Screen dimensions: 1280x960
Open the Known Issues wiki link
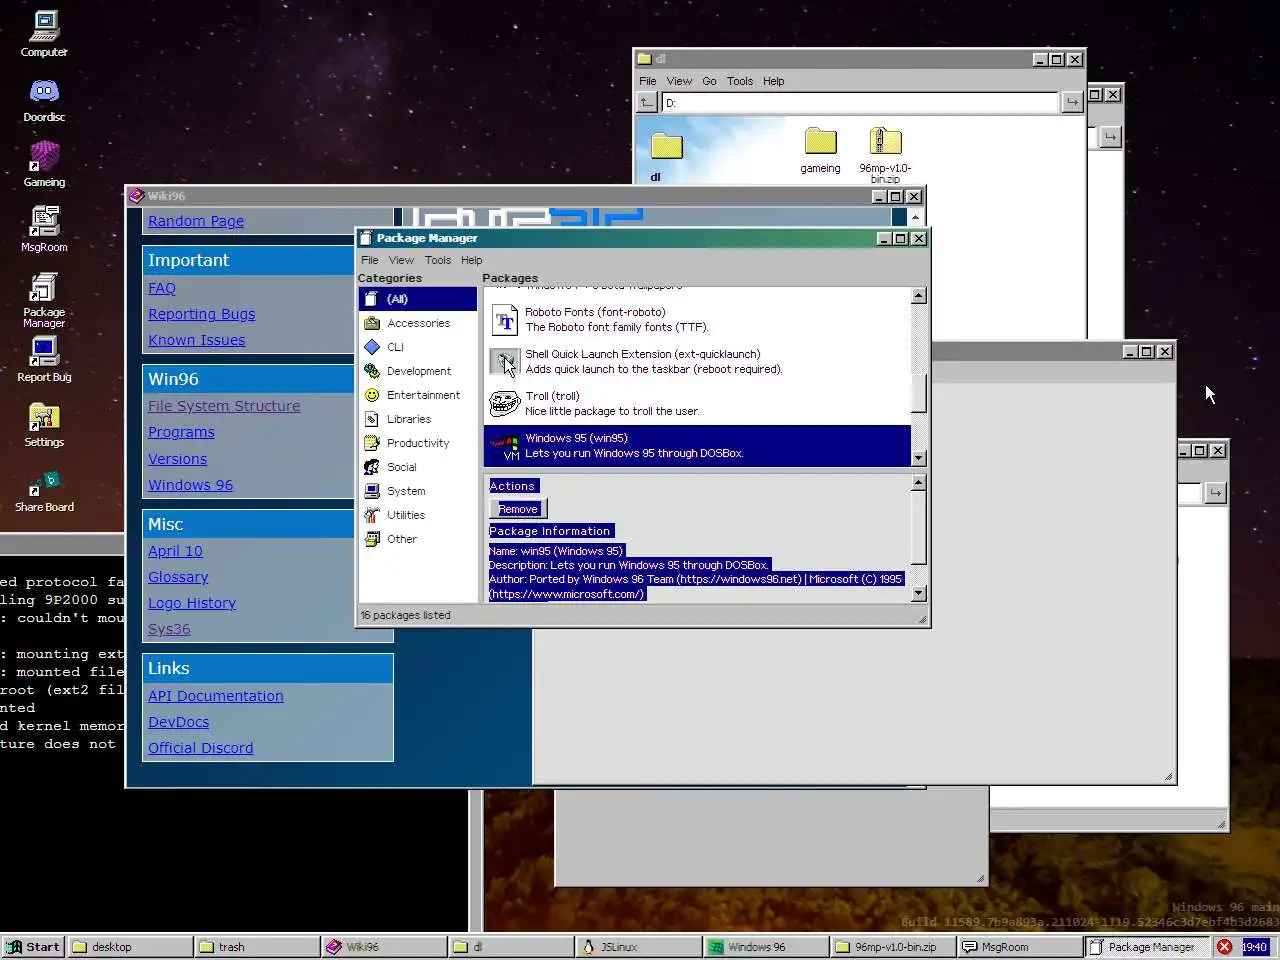coord(197,340)
